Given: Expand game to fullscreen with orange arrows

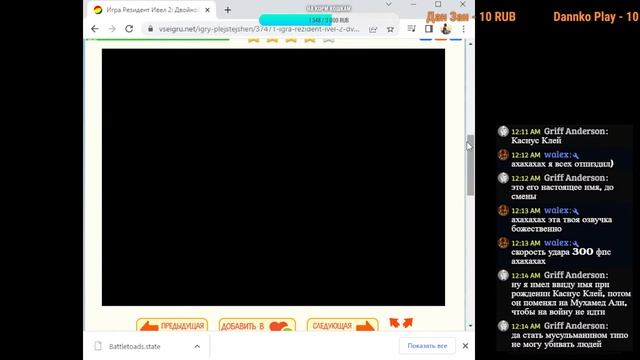Looking at the screenshot, I should click(x=401, y=323).
